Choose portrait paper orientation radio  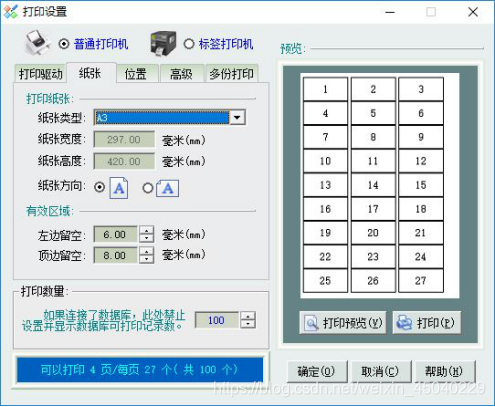[99, 187]
